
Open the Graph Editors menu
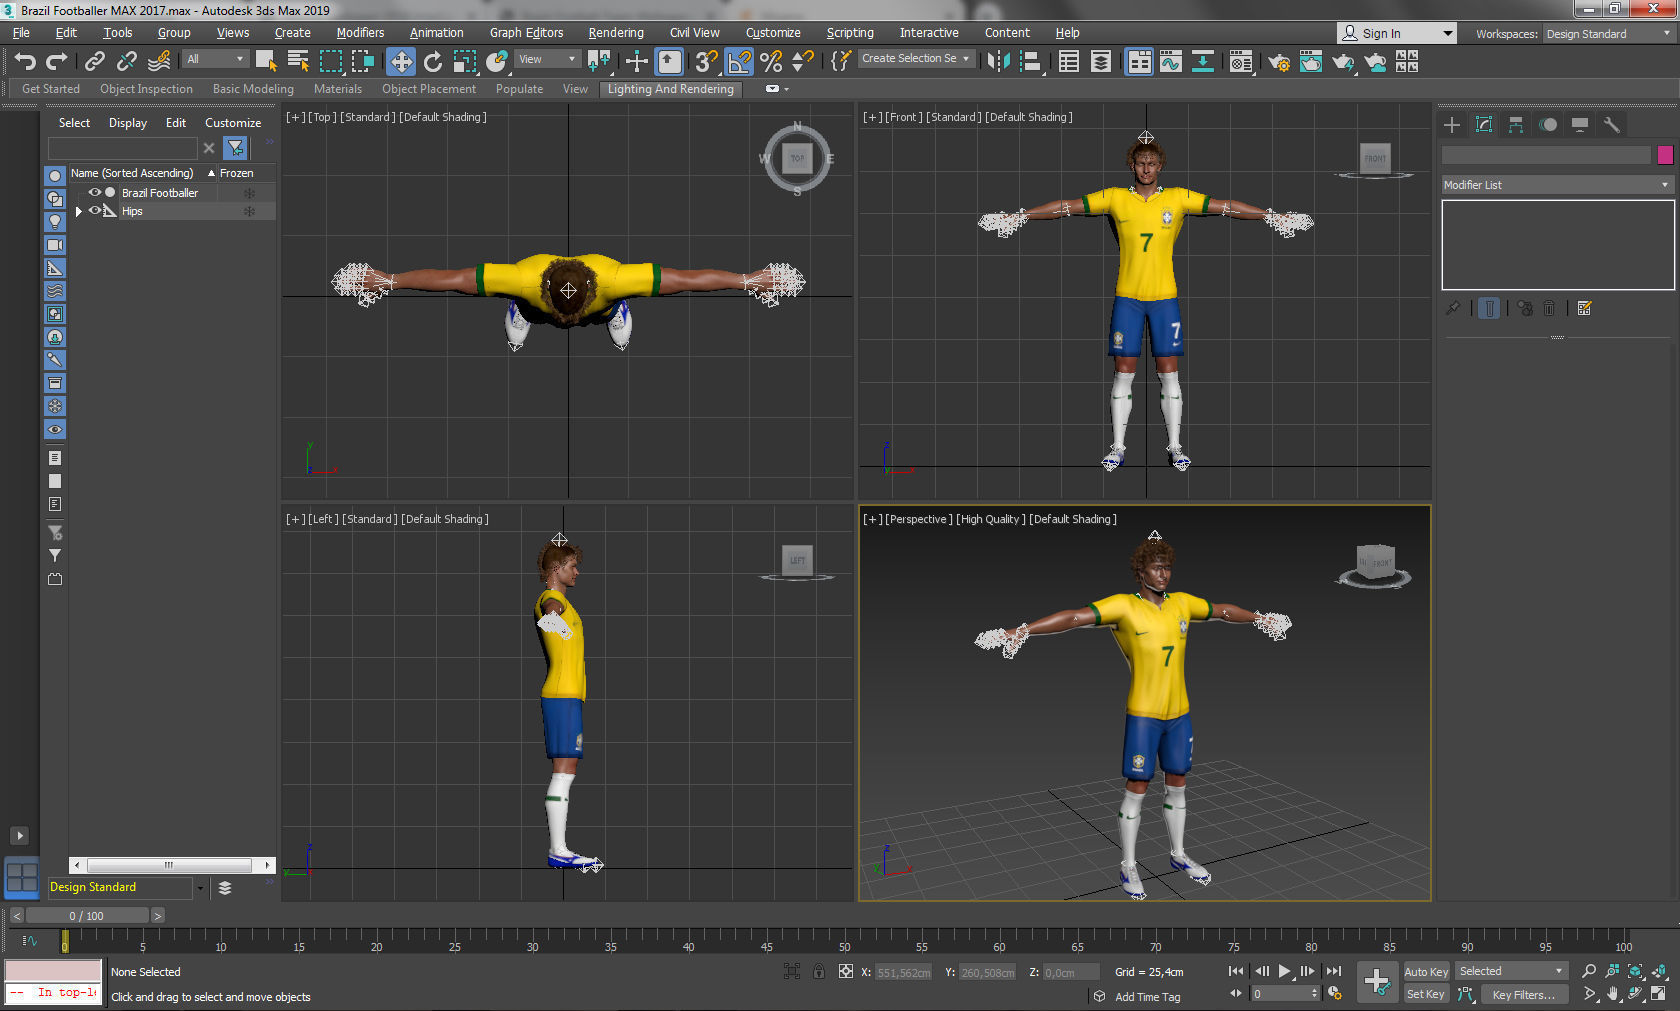point(526,33)
